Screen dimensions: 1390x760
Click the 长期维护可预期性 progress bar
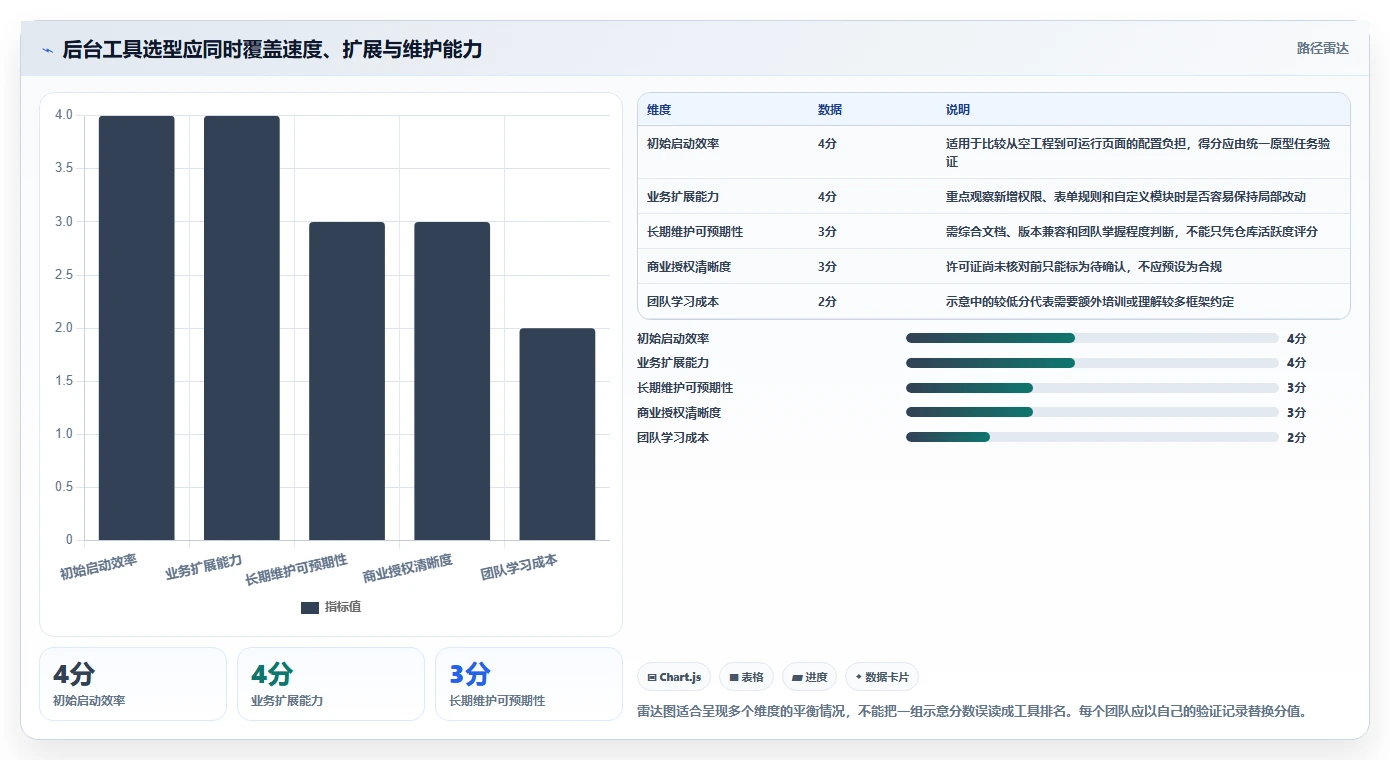(1092, 388)
